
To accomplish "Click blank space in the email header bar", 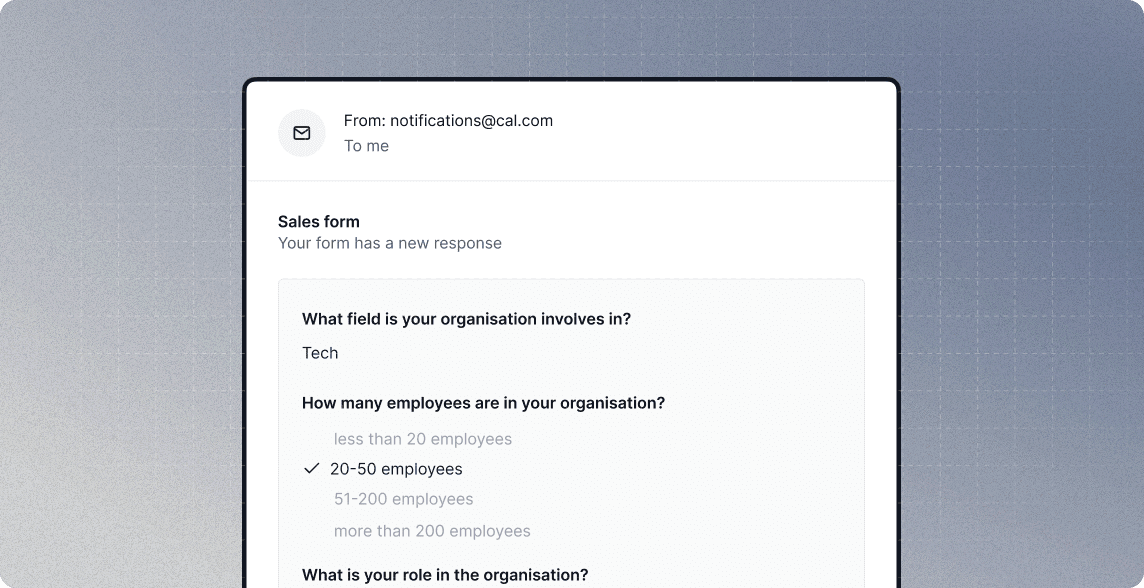I will tap(722, 131).
